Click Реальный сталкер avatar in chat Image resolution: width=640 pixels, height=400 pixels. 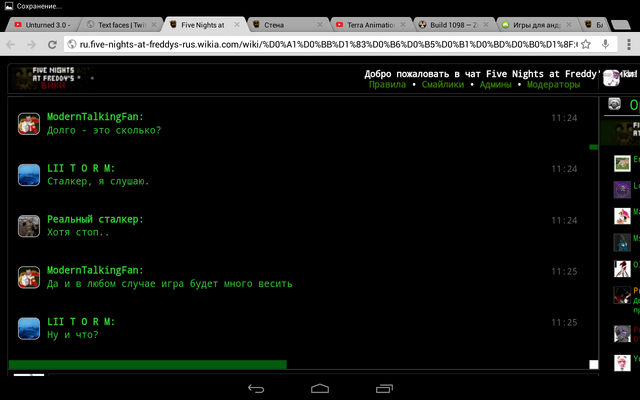[29, 226]
